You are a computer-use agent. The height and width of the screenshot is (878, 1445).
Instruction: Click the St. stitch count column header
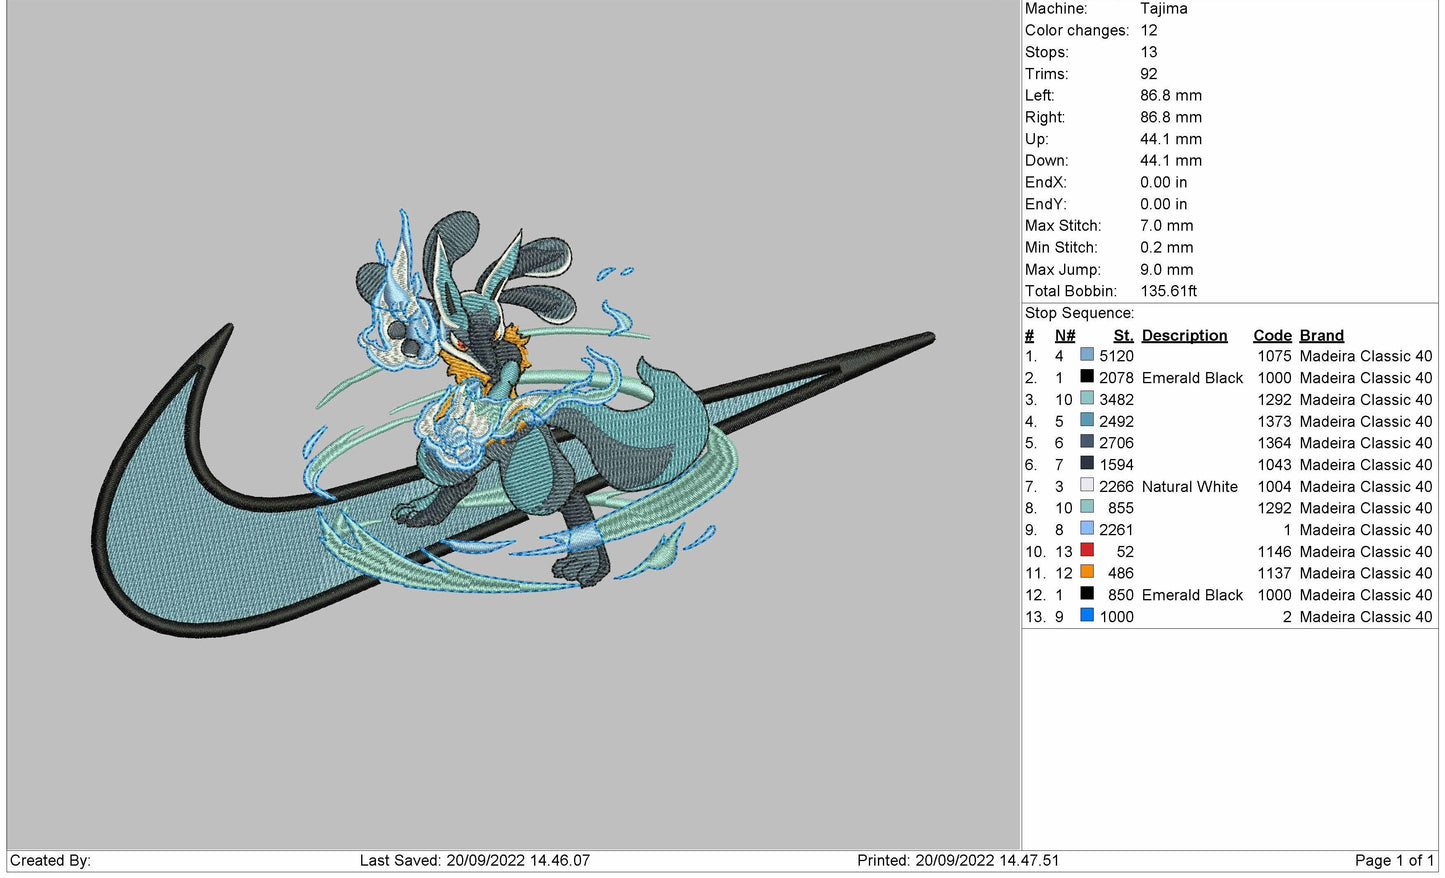[x=1123, y=335]
